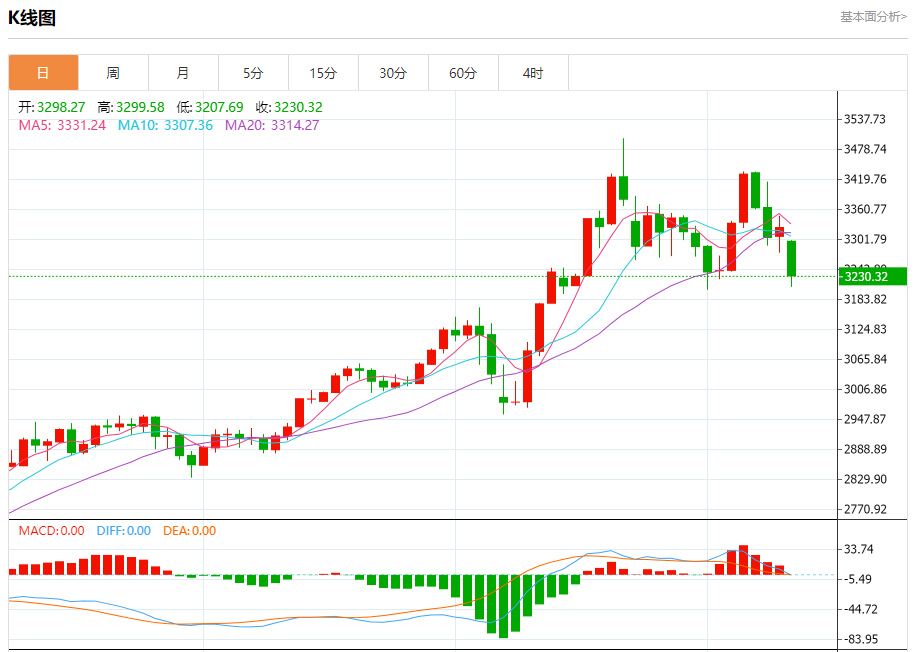
Task: Switch to the 60分 chart tab
Action: [x=463, y=73]
